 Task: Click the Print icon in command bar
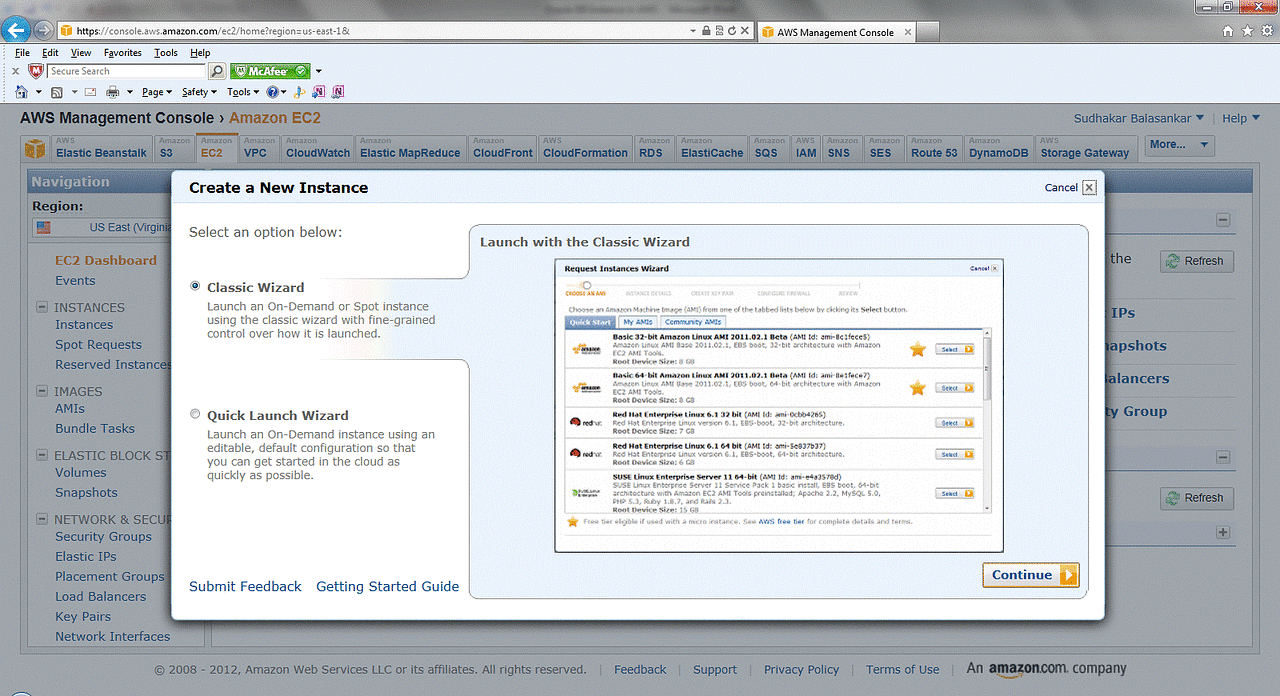click(x=113, y=92)
